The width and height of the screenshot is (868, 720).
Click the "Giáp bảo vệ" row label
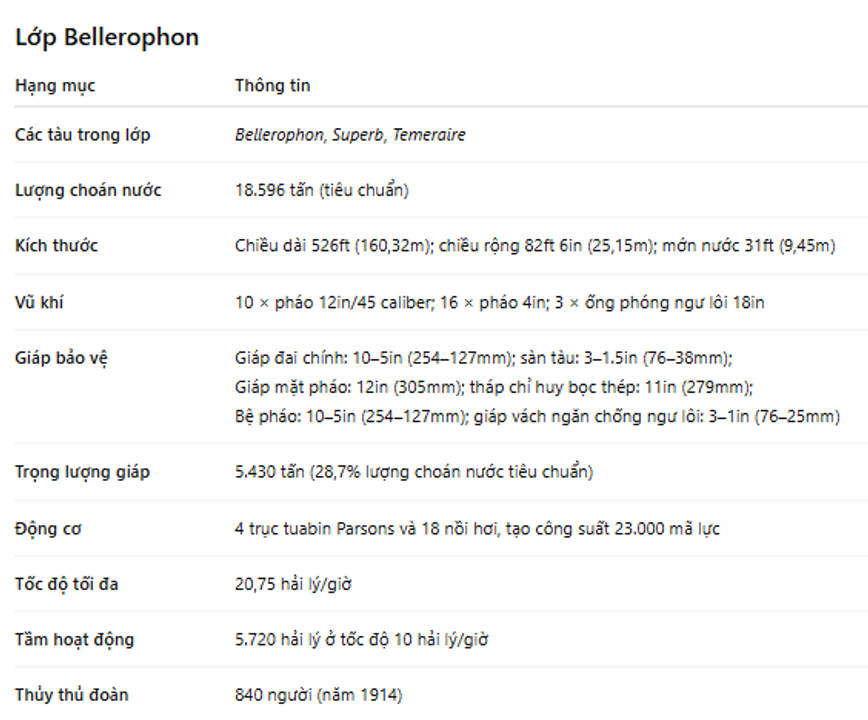[61, 357]
